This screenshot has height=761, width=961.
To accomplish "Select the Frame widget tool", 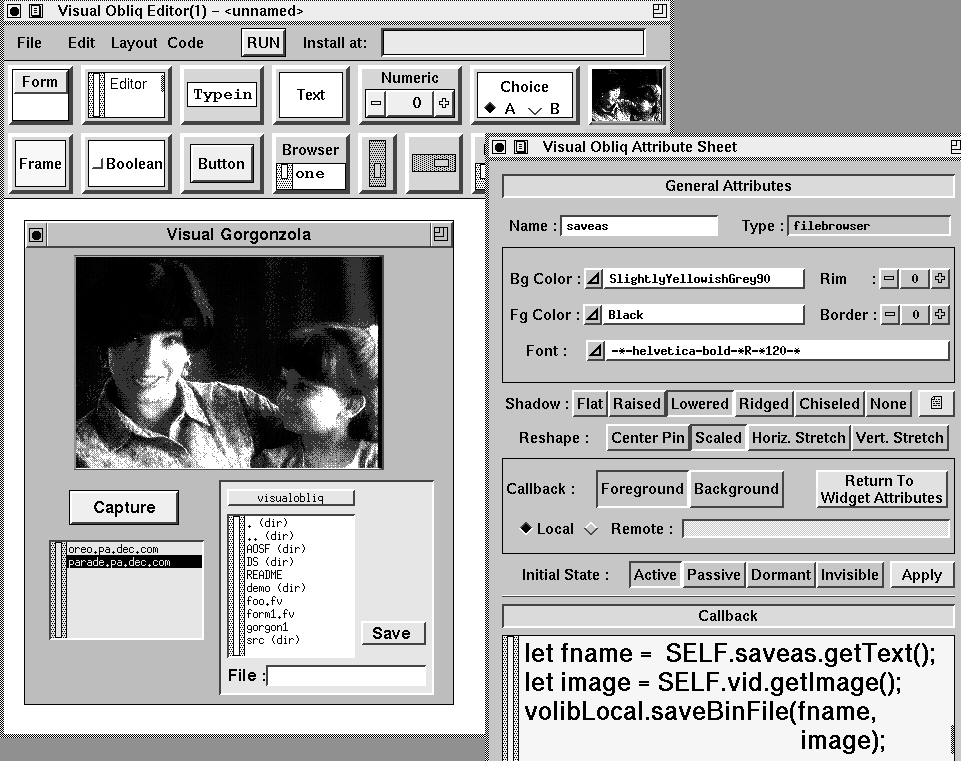I will (40, 164).
